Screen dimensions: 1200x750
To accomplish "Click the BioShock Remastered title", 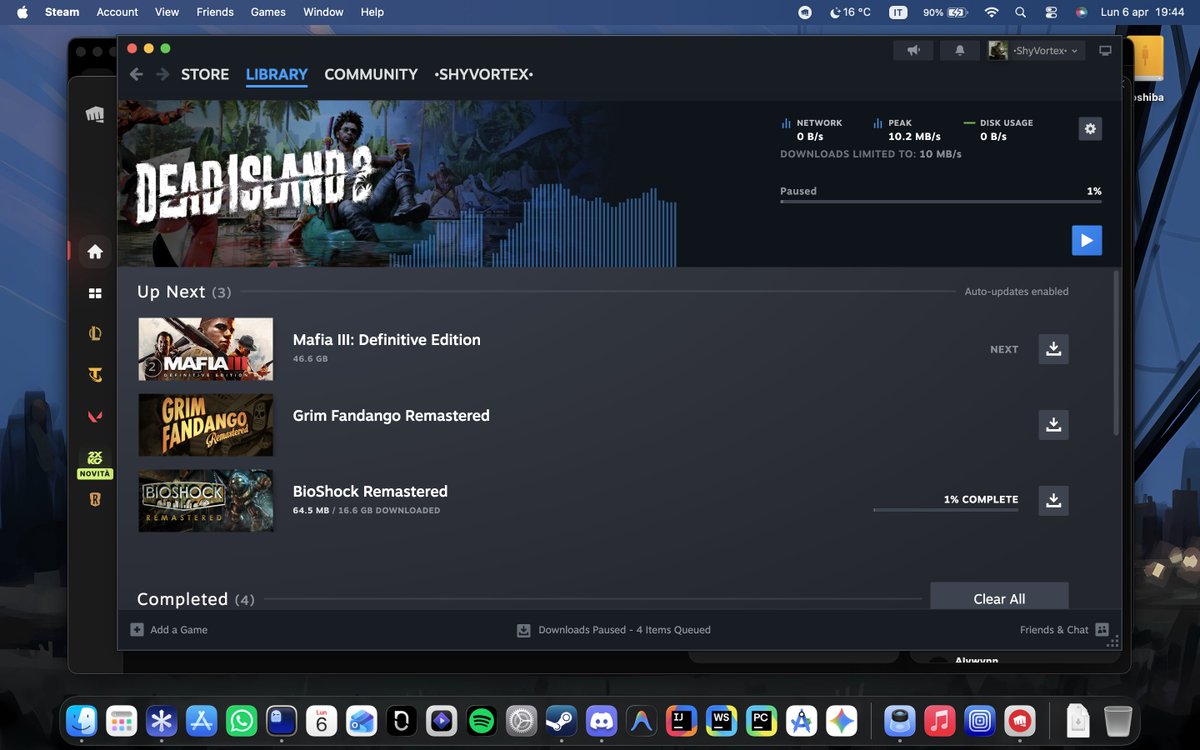I will click(370, 492).
